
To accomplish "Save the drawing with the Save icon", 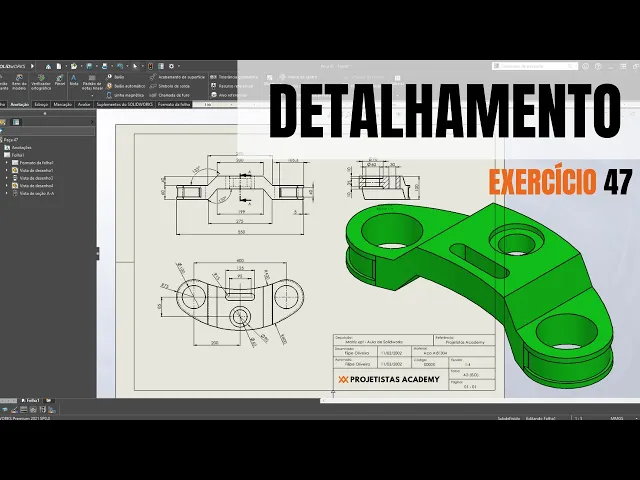I will tap(89, 66).
